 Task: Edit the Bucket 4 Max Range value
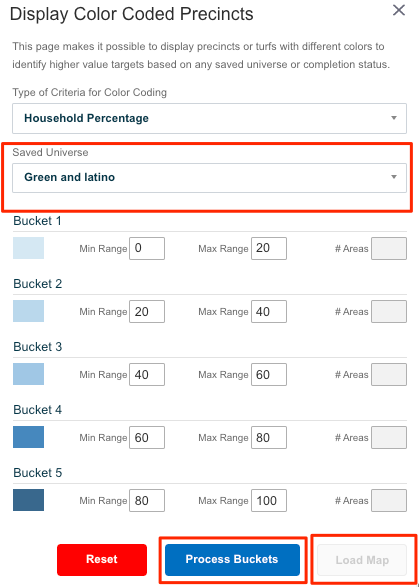coord(269,437)
